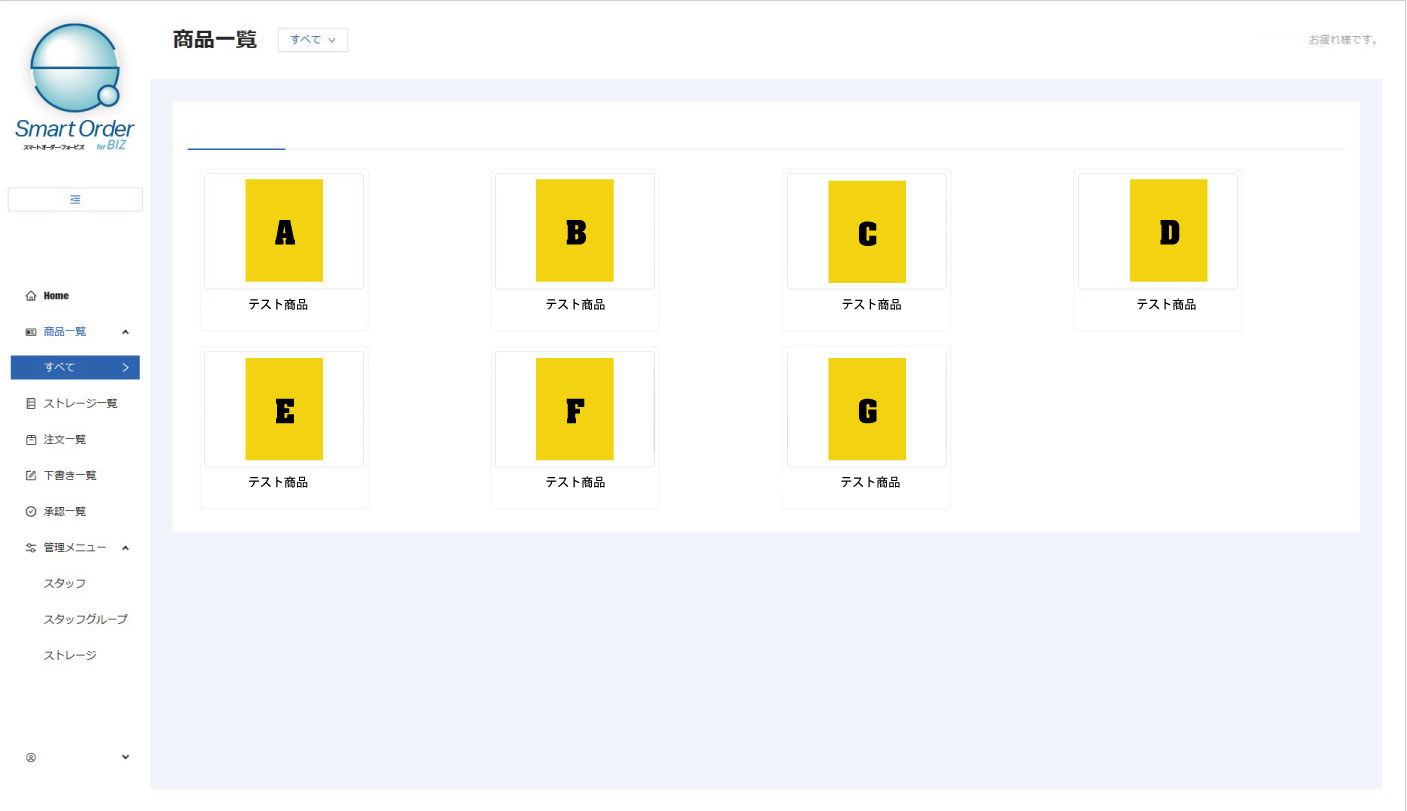Viewport: 1407px width, 811px height.
Task: Expand the user account chevron at bottom
Action: pyautogui.click(x=125, y=758)
